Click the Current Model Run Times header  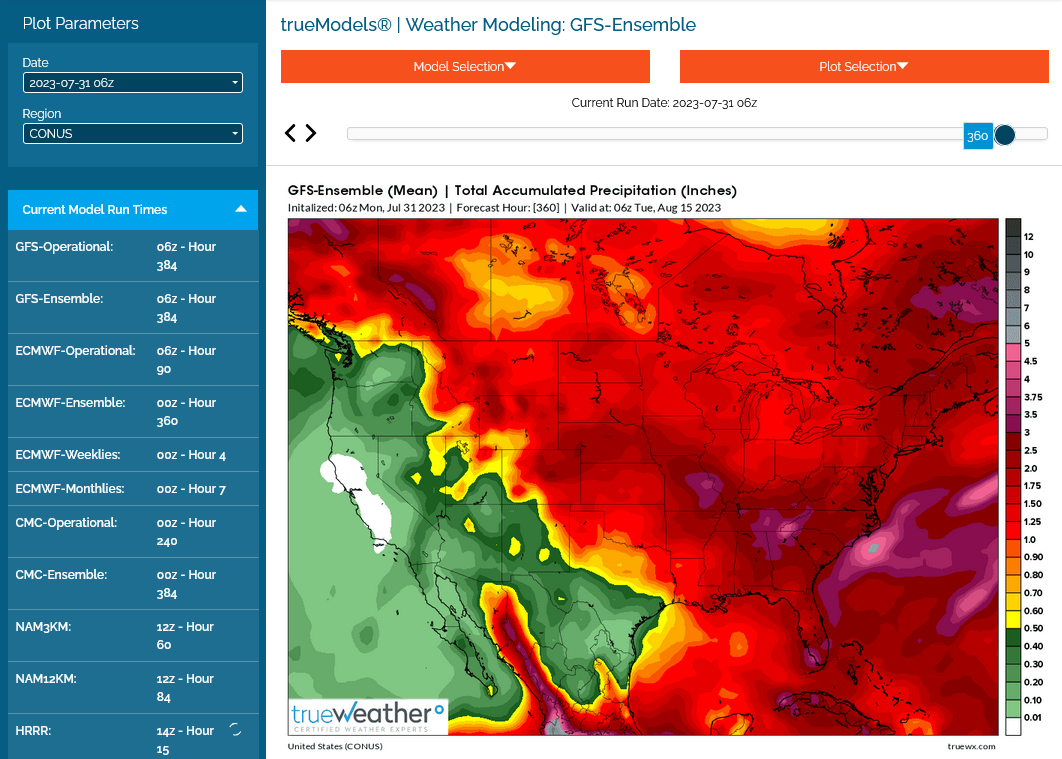(133, 210)
